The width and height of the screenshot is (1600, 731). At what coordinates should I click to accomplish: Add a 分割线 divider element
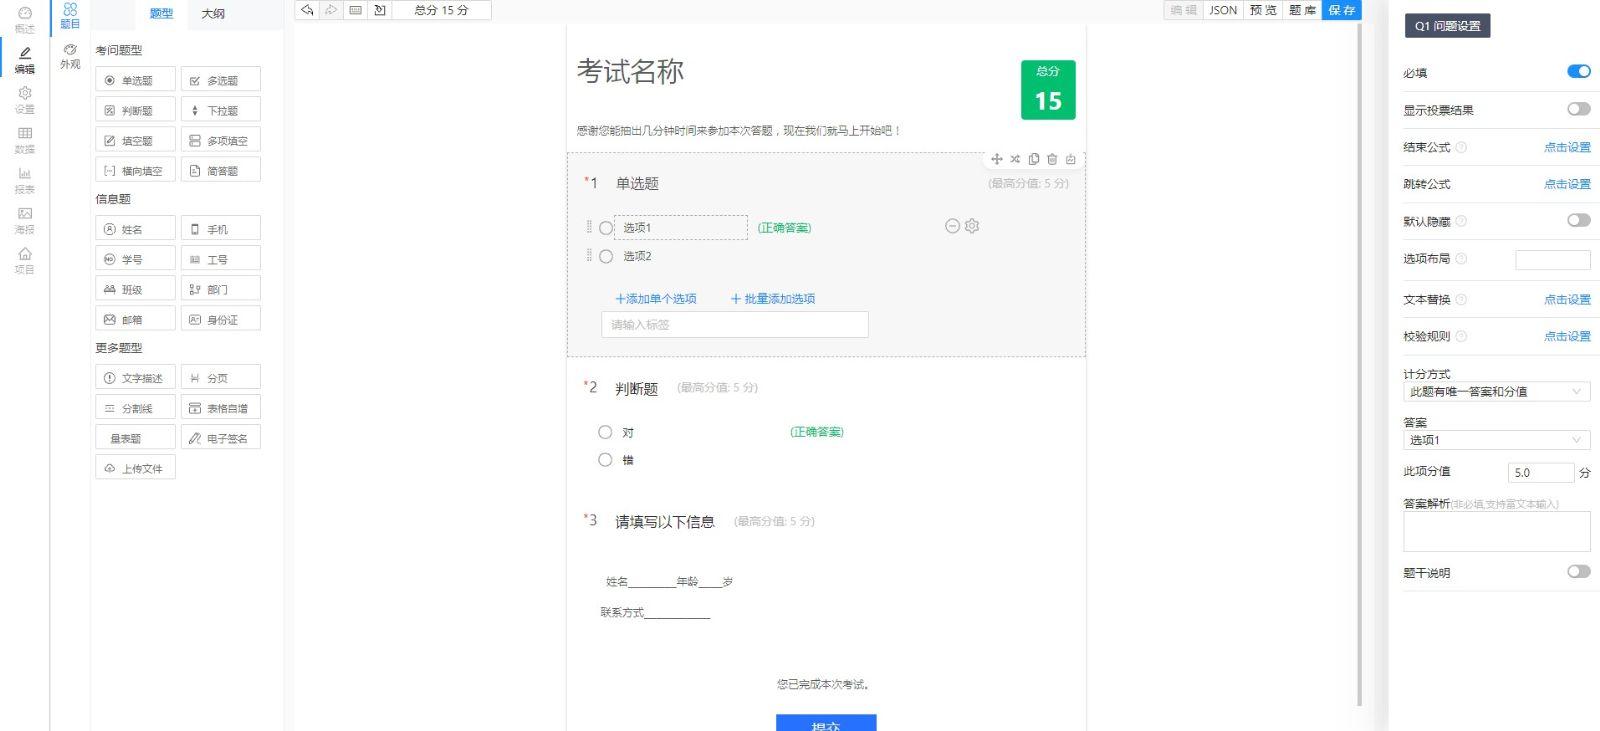(x=135, y=408)
